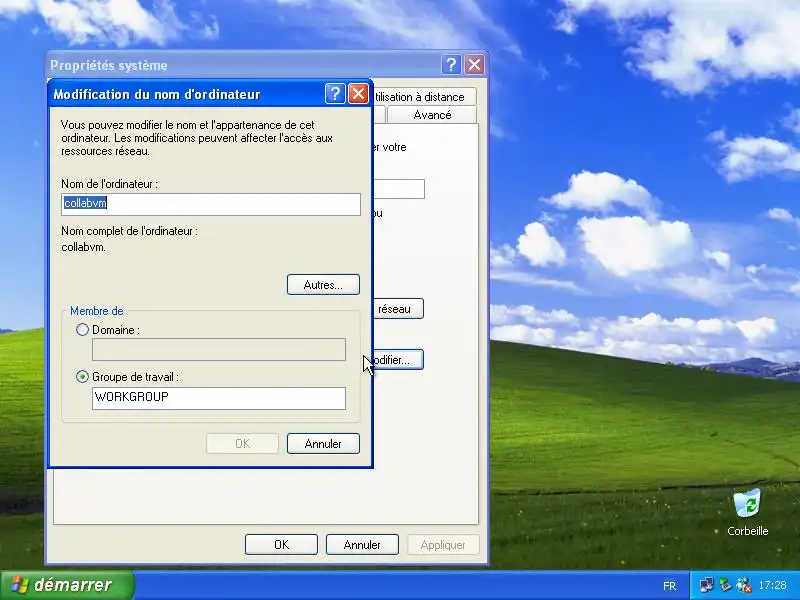Click the disabled Domaine text field

click(219, 349)
